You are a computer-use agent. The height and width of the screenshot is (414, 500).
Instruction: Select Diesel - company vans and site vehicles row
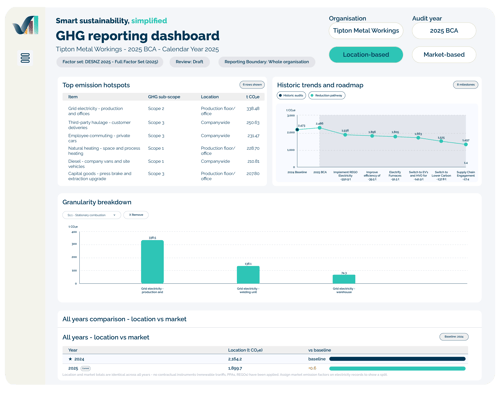163,164
